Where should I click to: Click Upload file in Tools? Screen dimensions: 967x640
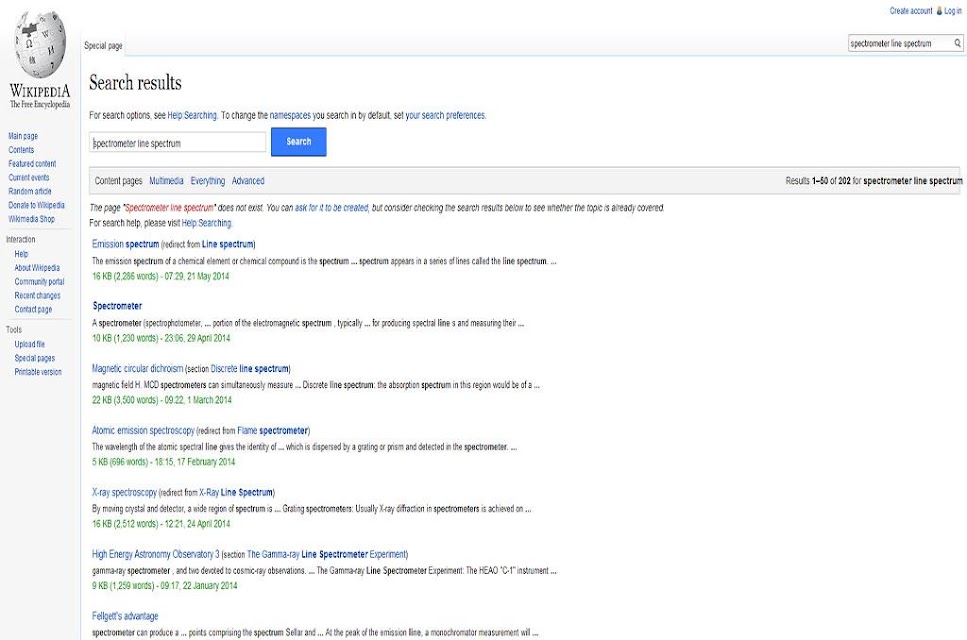[30, 344]
